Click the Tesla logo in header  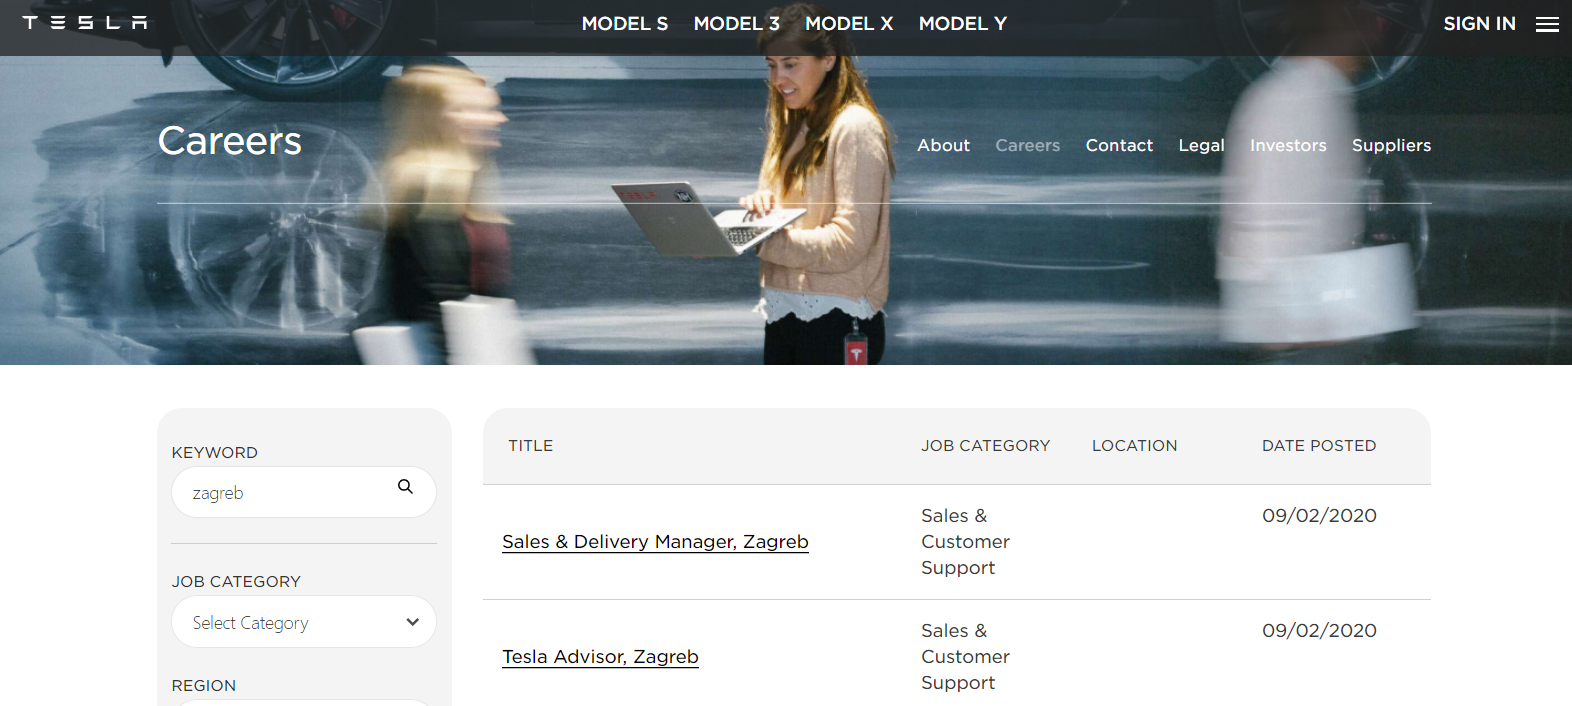click(x=85, y=22)
